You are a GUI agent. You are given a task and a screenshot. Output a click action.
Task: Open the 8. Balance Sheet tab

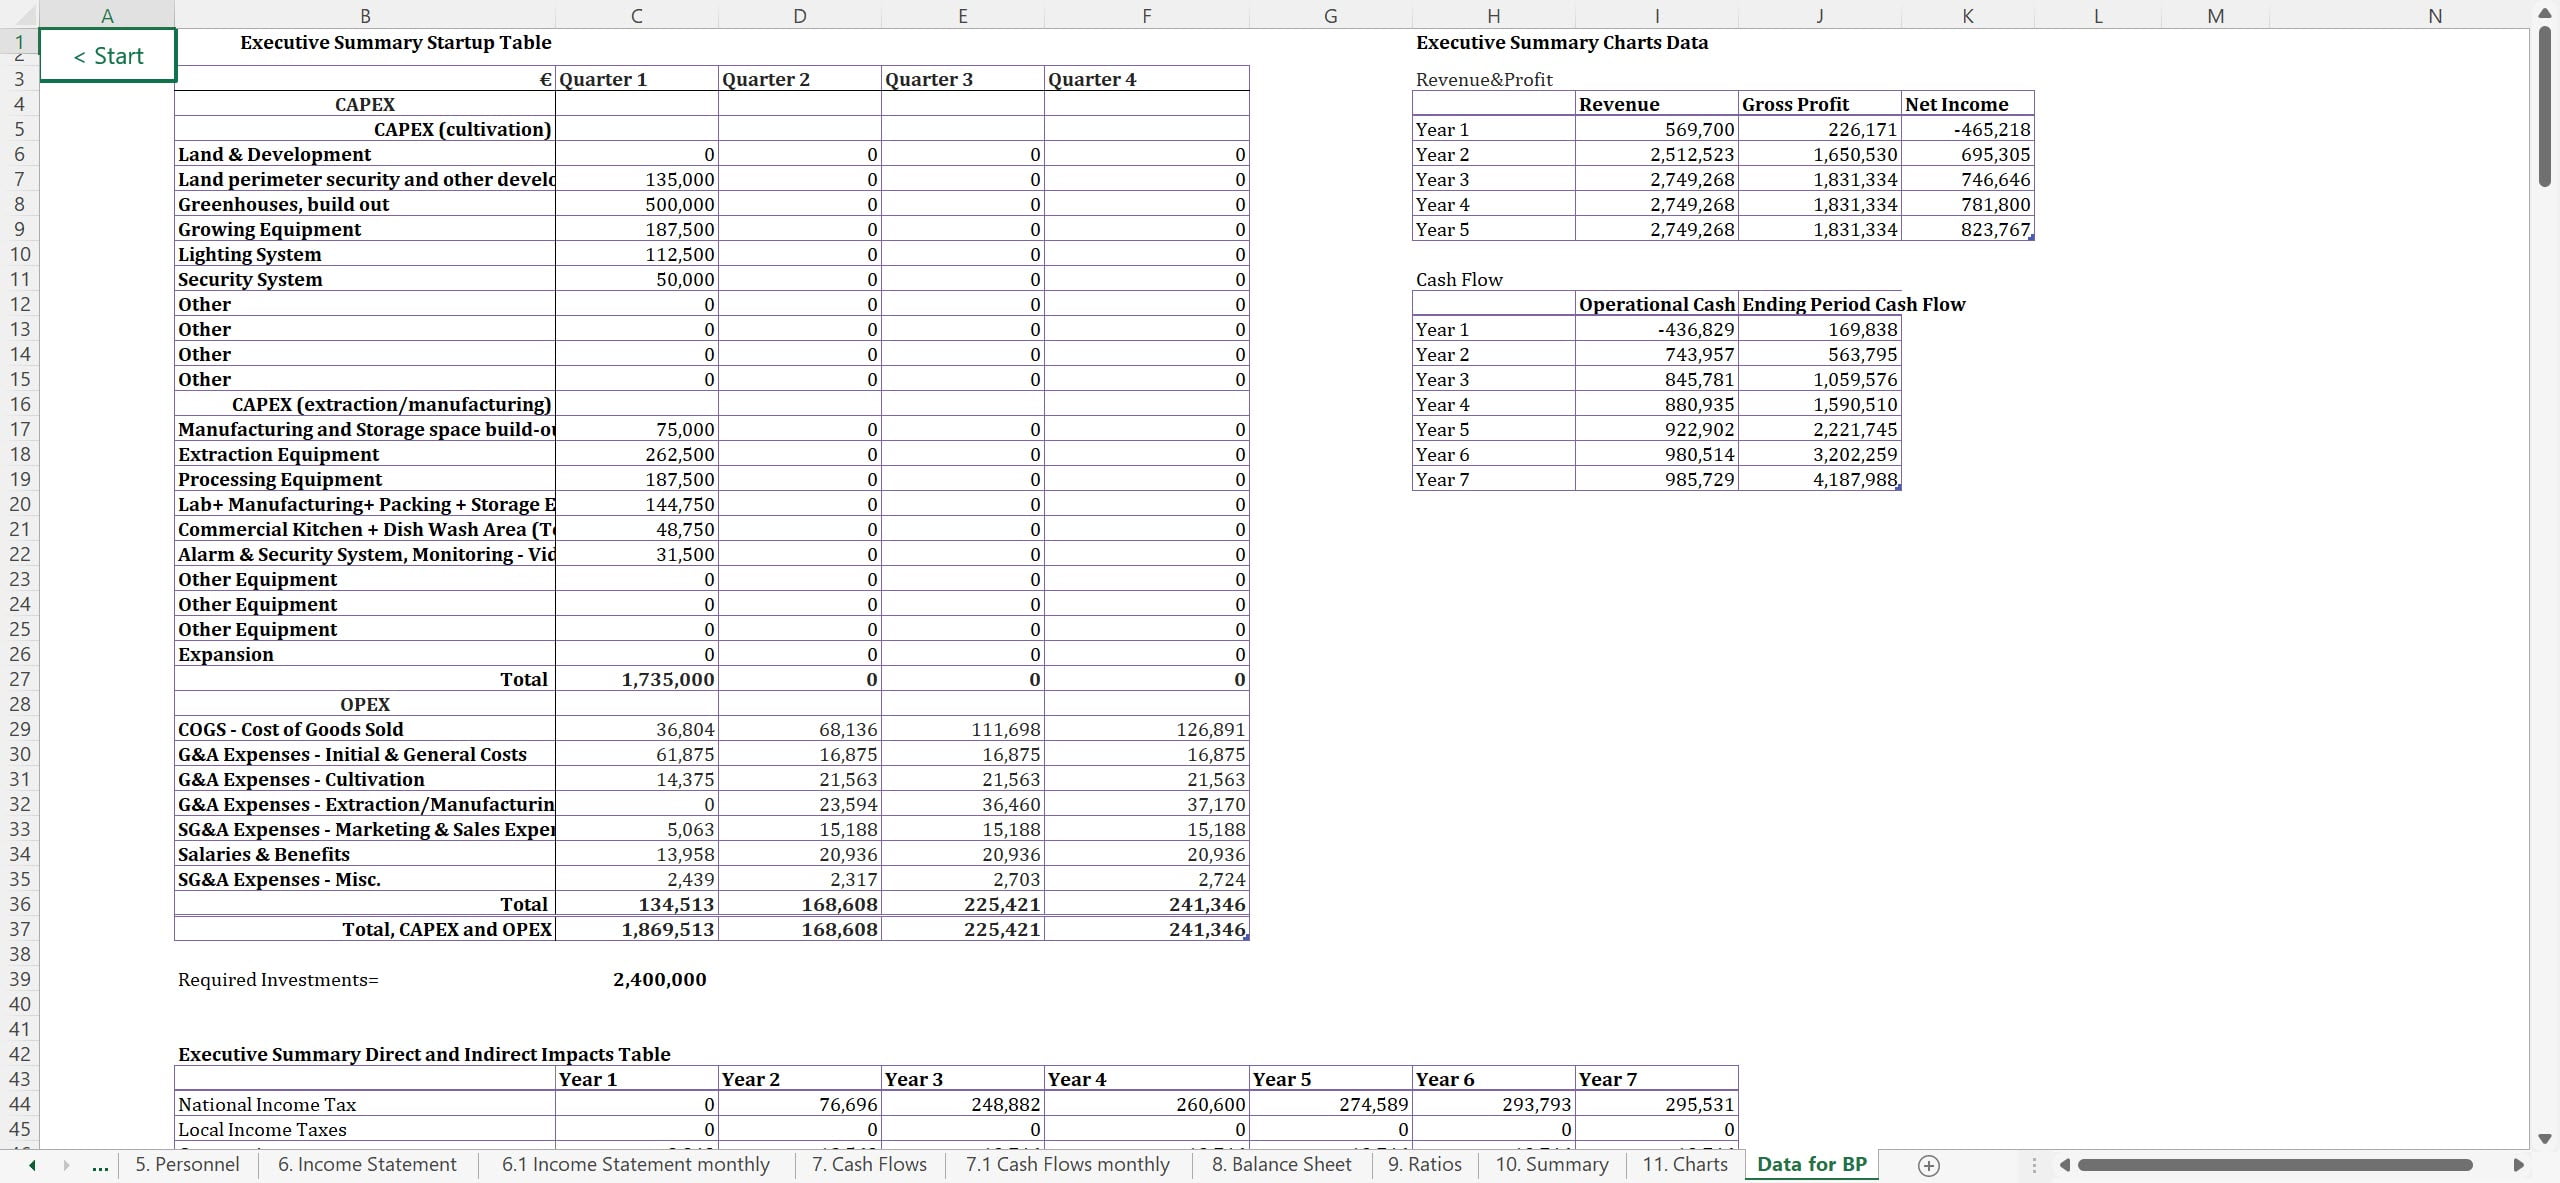click(x=1281, y=1165)
